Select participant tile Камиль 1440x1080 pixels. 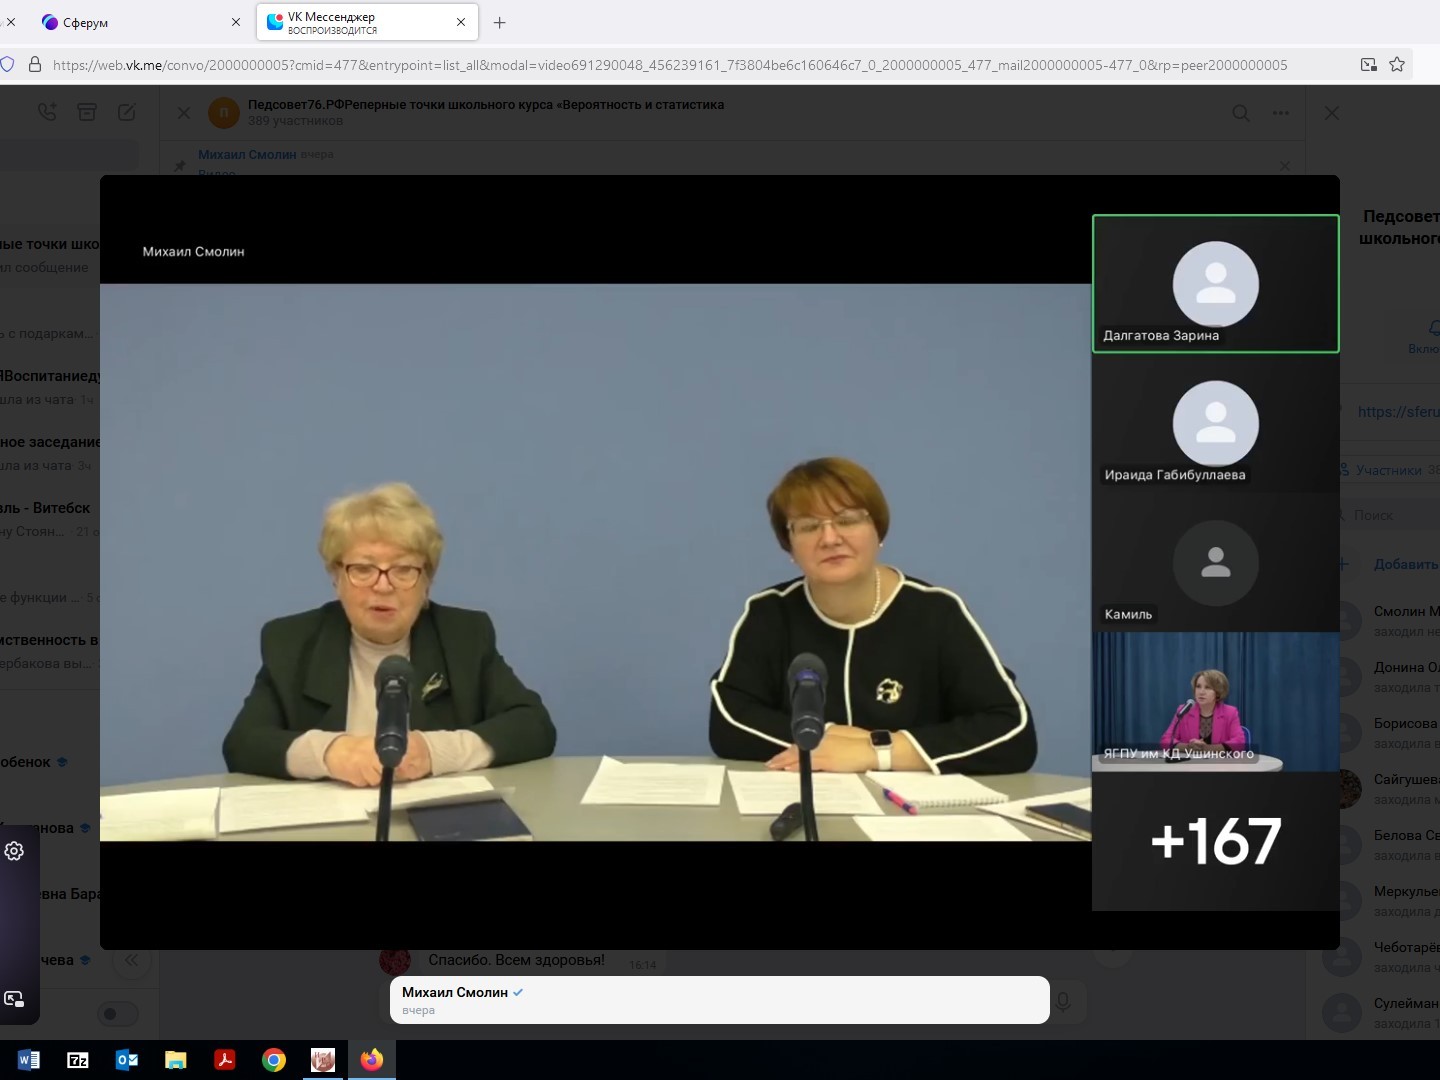point(1215,562)
